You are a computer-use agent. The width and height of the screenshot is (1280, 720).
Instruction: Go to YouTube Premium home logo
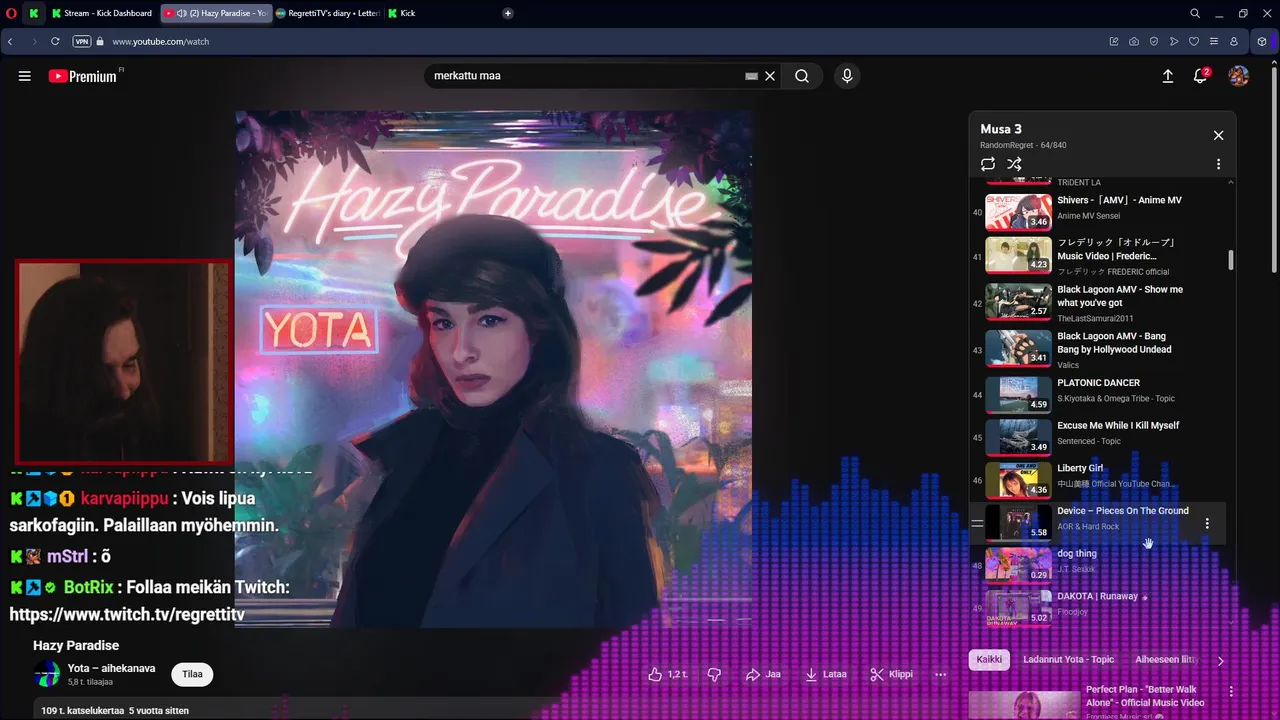[83, 76]
